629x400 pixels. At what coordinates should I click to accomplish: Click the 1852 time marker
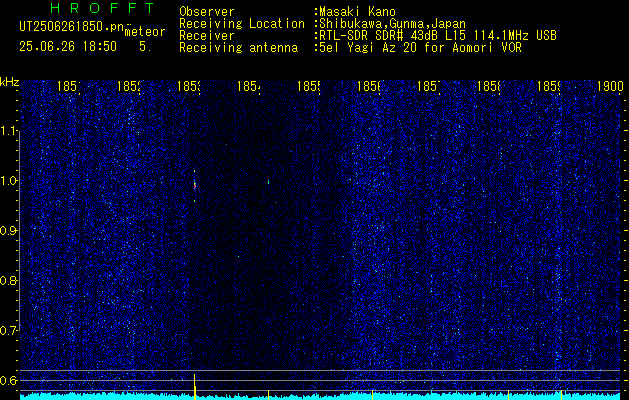click(x=129, y=86)
